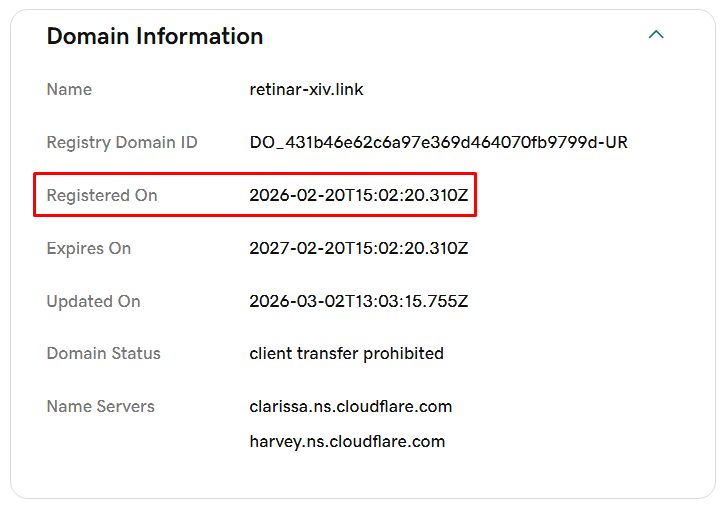Open the harvey.ns.cloudflare.com name server
The width and height of the screenshot is (727, 505).
click(x=346, y=442)
